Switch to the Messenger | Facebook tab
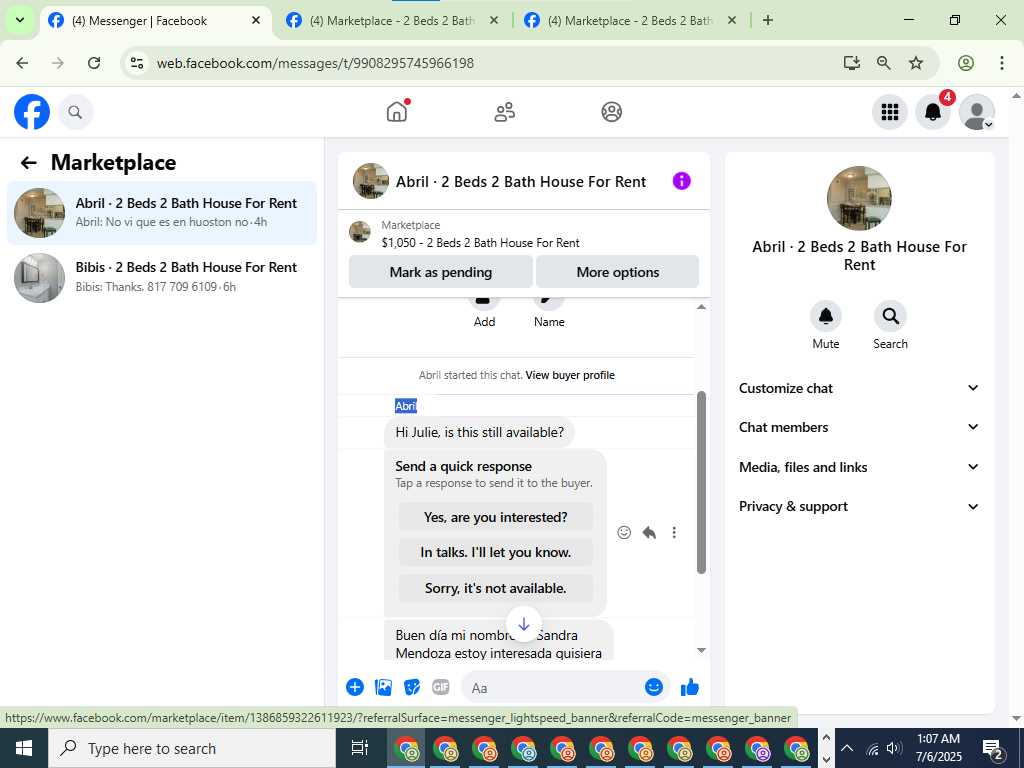This screenshot has width=1024, height=768. tap(155, 21)
